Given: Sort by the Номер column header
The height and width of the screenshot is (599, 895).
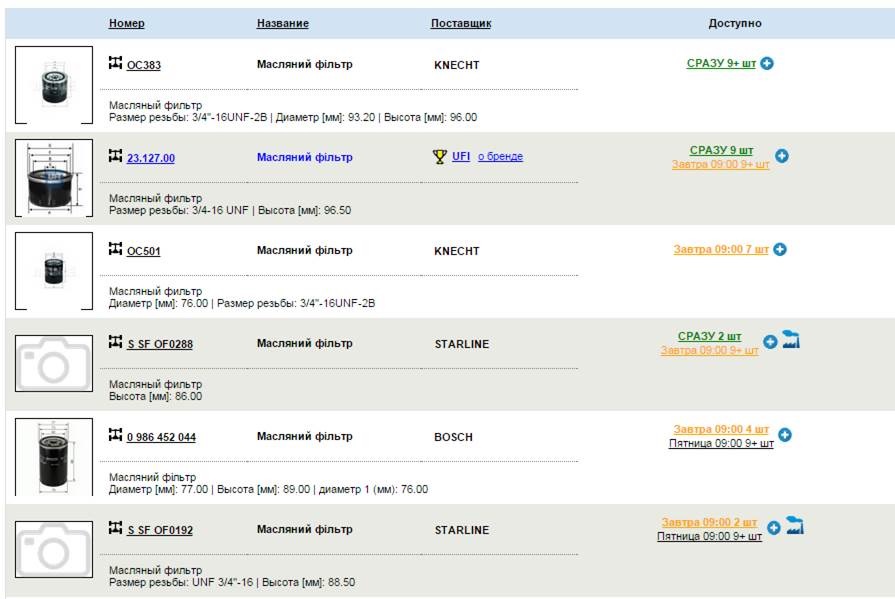Looking at the screenshot, I should point(126,23).
